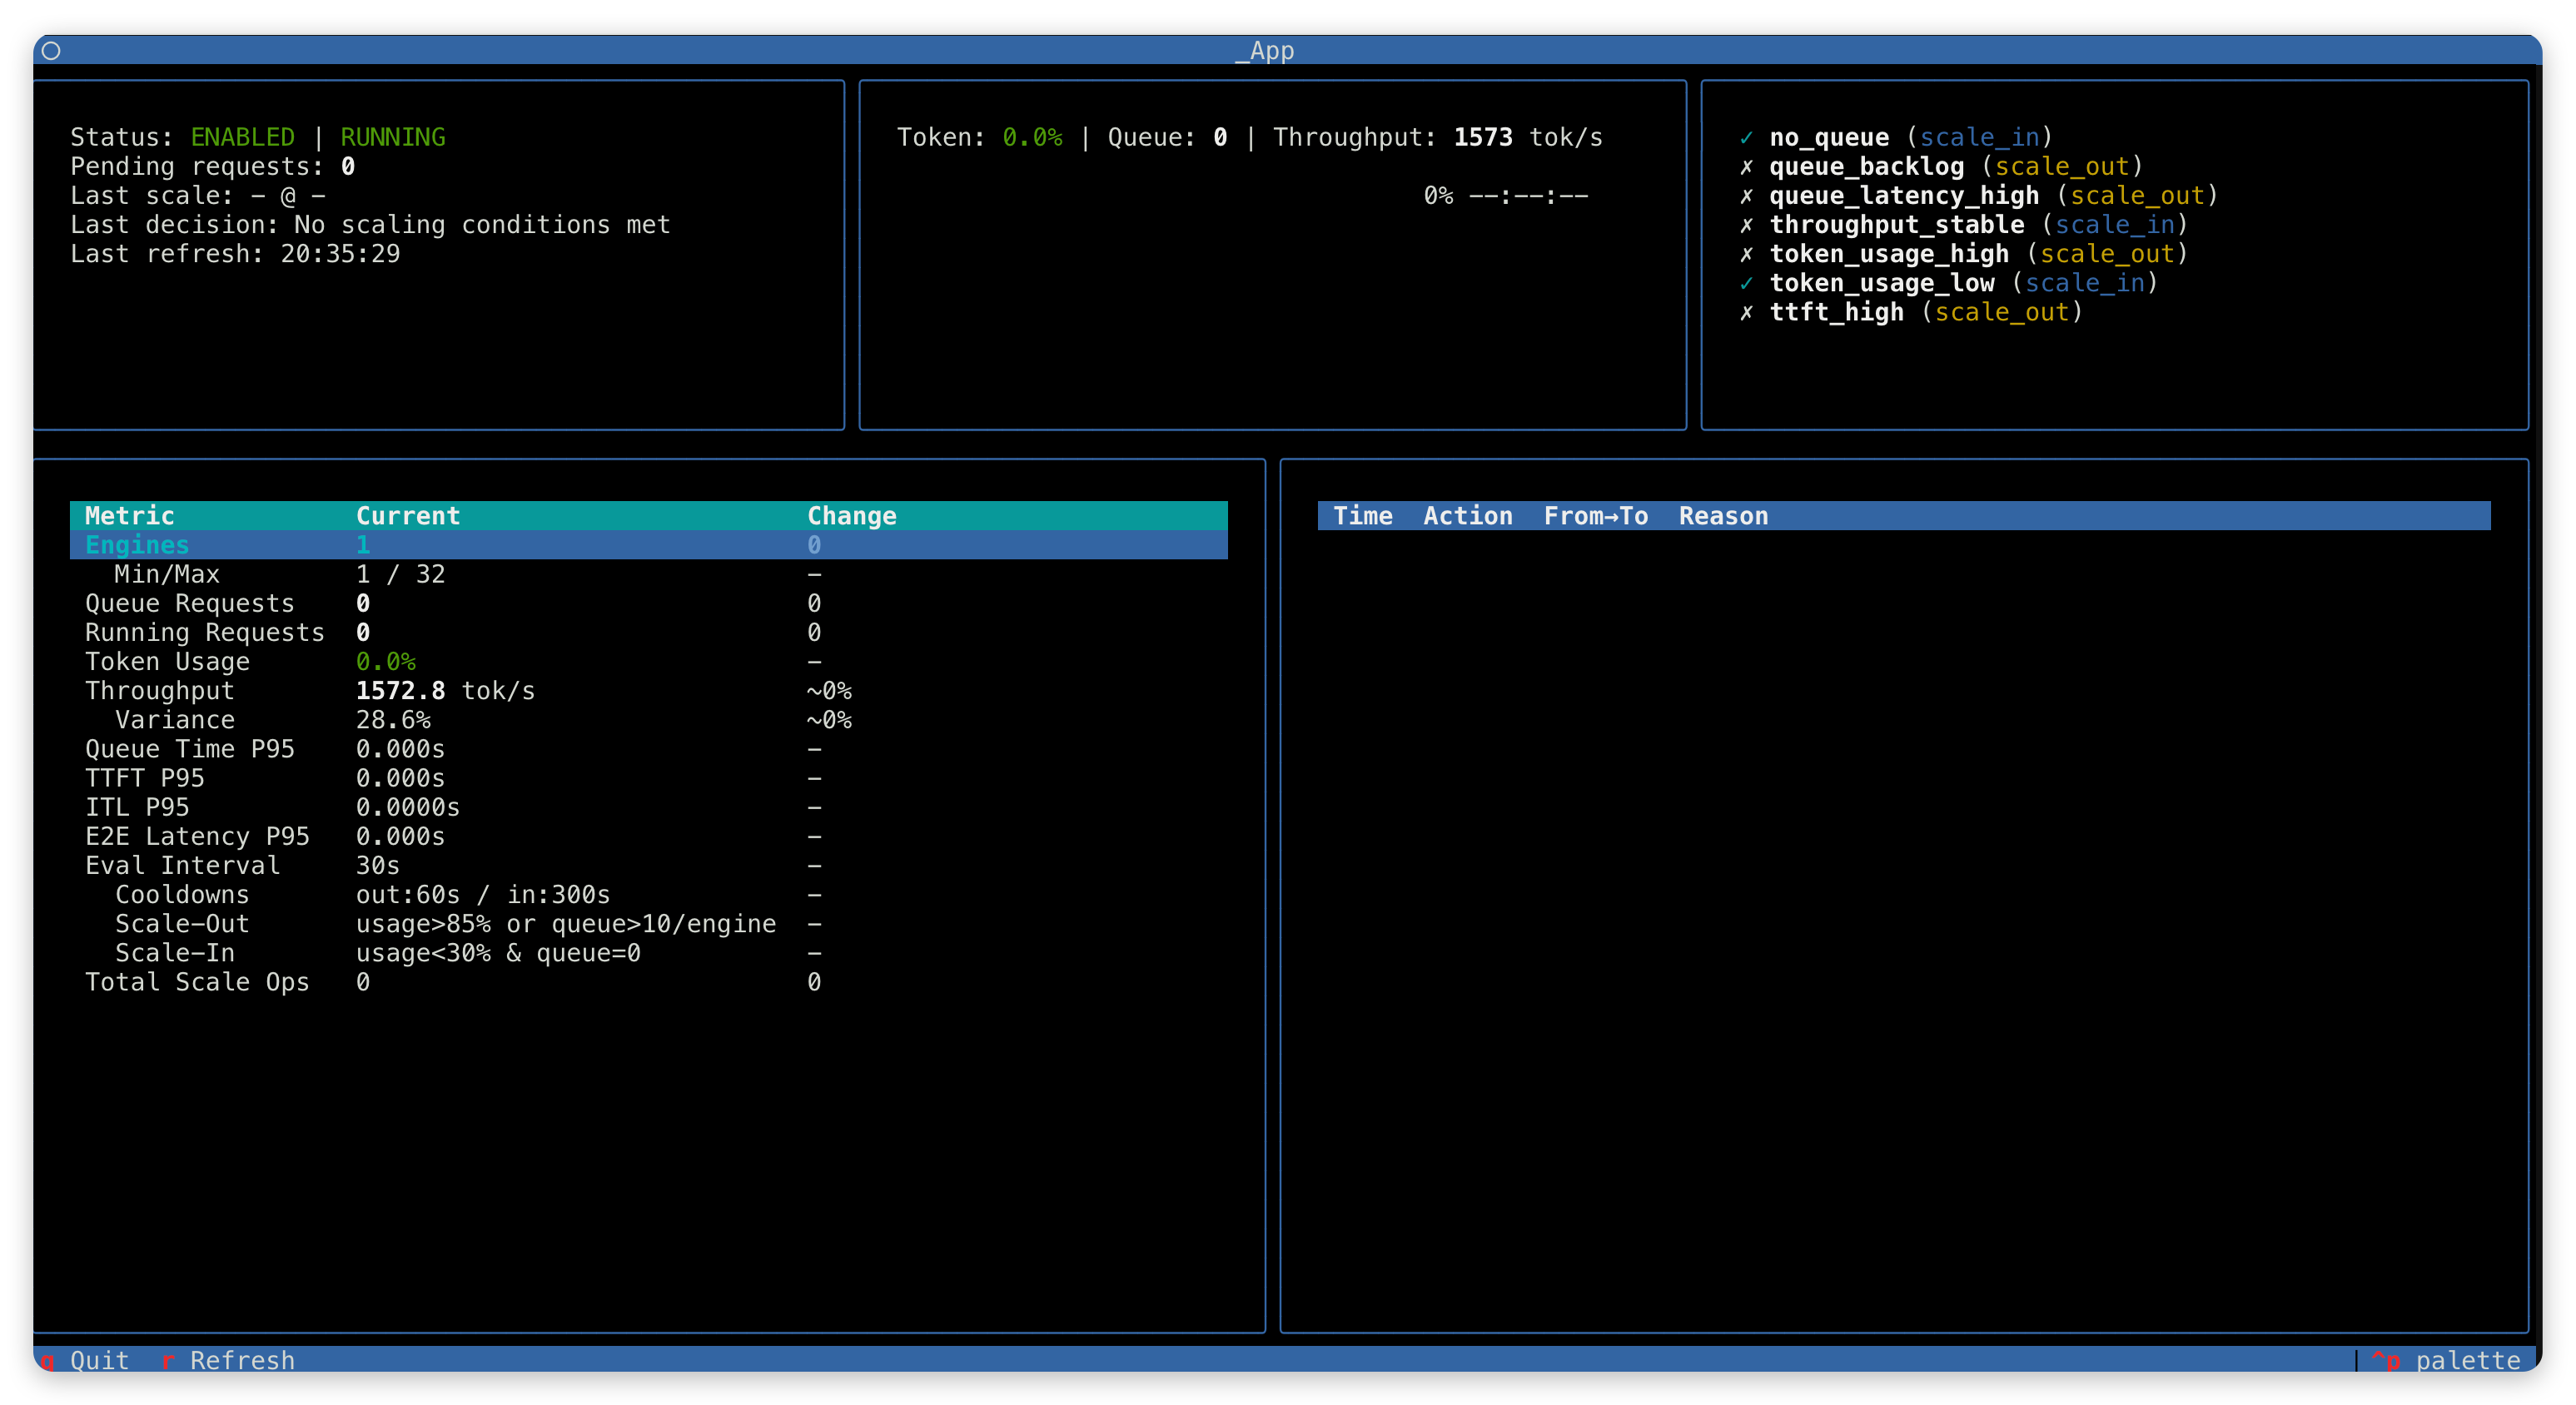Click the 0% progress indicator with --:--:--

point(1506,195)
